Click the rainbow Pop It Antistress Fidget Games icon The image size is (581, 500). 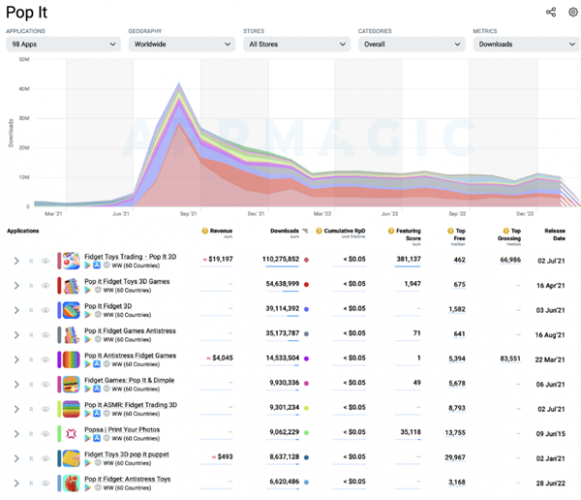point(71,360)
